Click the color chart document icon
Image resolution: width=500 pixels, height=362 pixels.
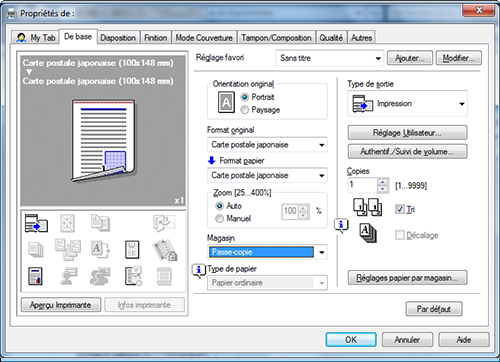pos(35,276)
